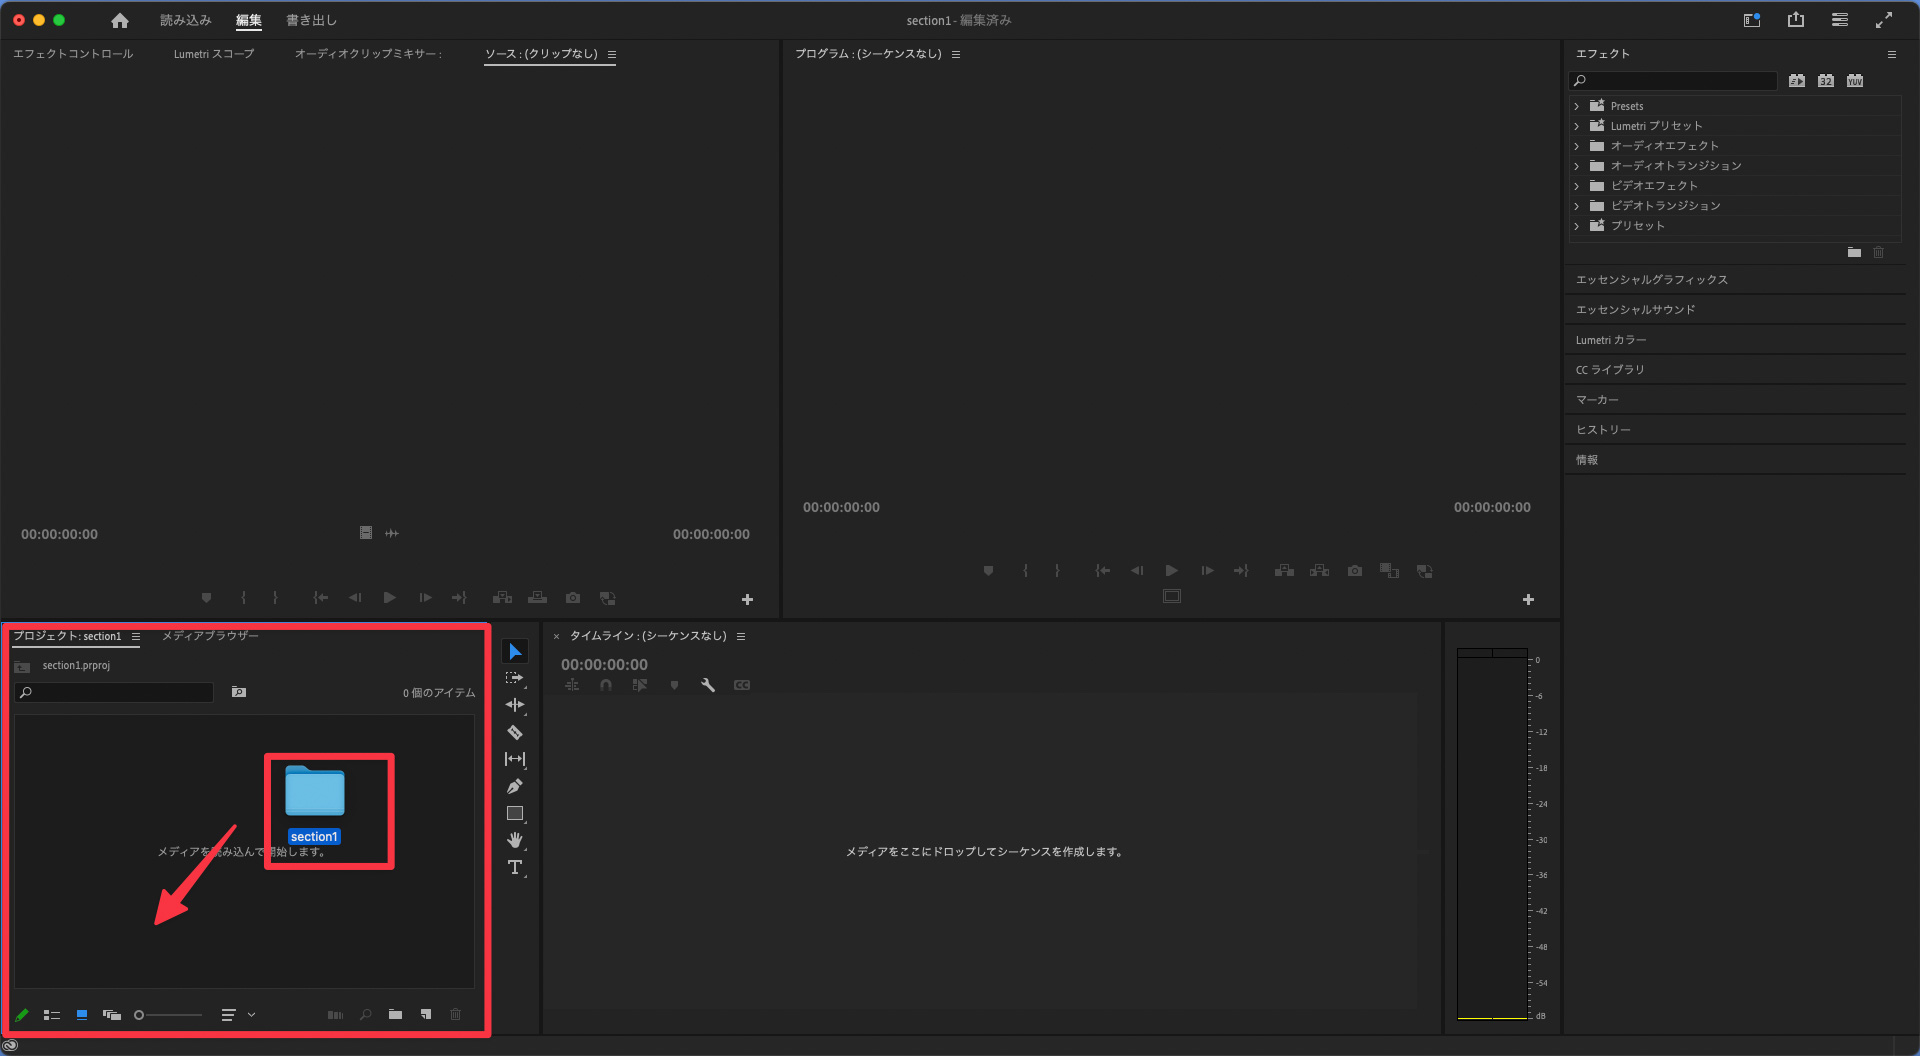The height and width of the screenshot is (1056, 1920).
Task: Pick the Hand tool
Action: tap(515, 840)
